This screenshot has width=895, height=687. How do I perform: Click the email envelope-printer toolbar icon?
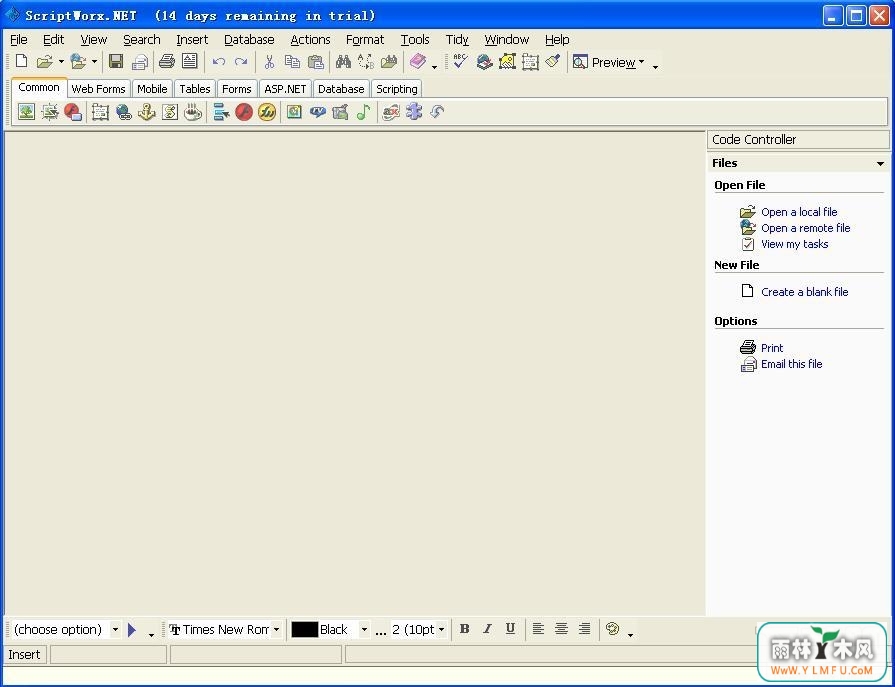[139, 61]
